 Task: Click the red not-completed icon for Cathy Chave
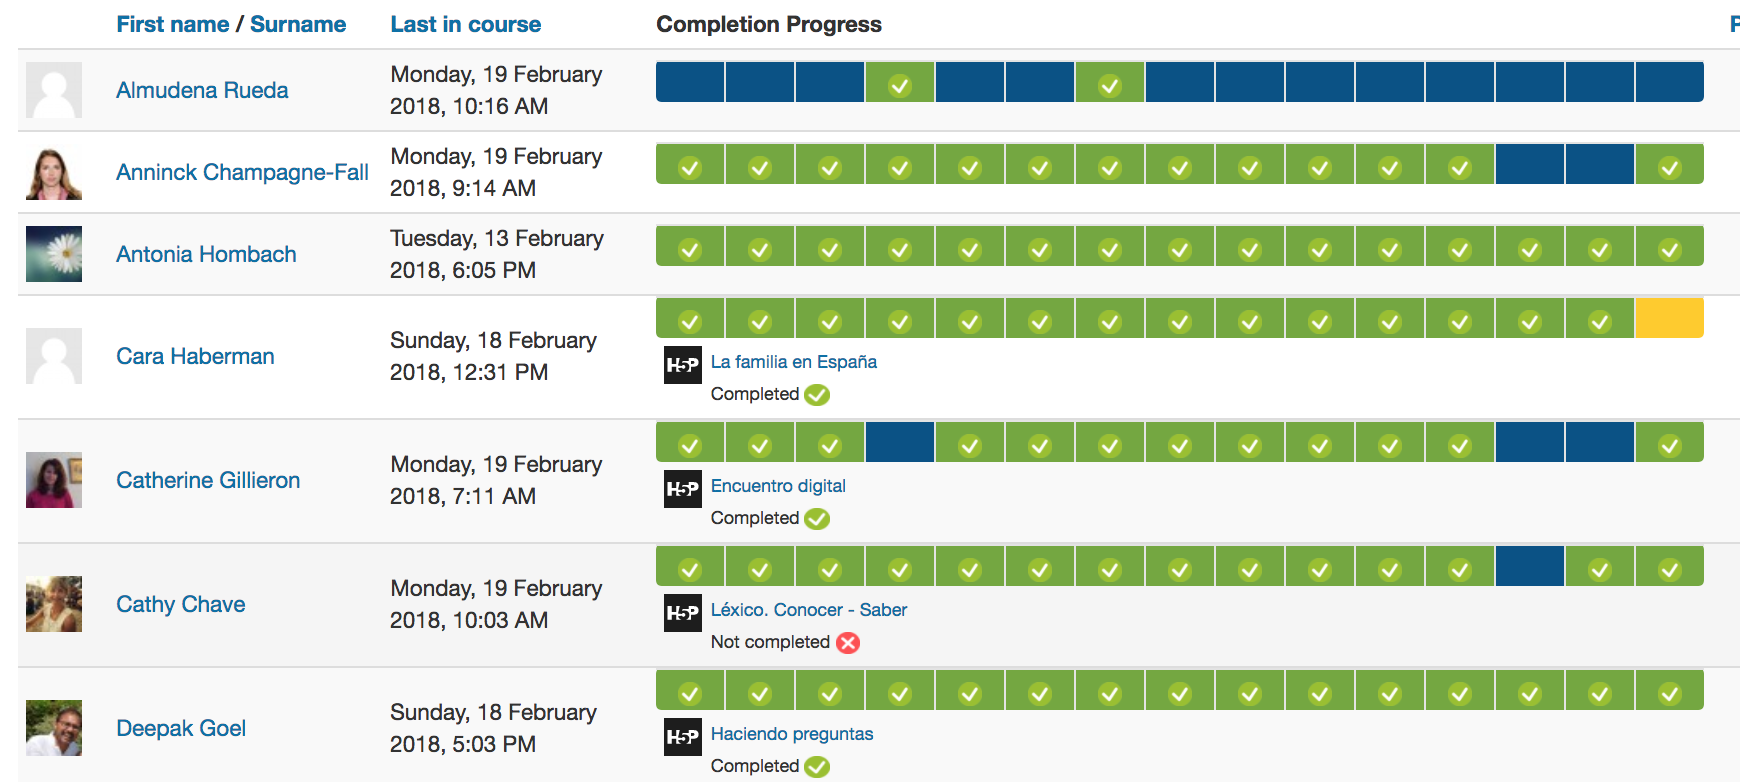point(848,643)
